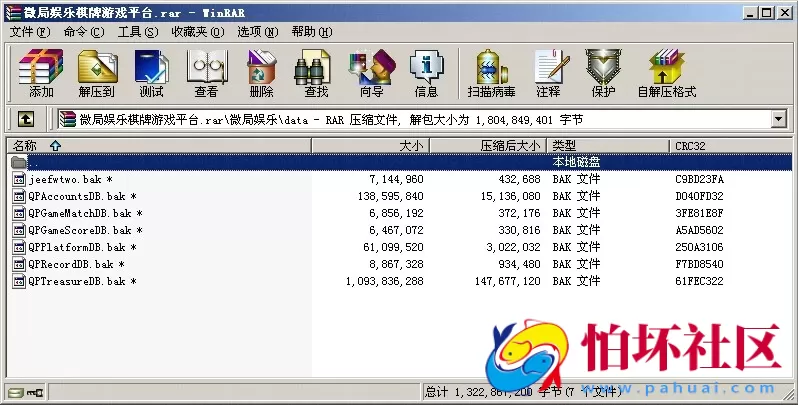Click packed size 147,677,120
This screenshot has width=798, height=405.
click(508, 281)
